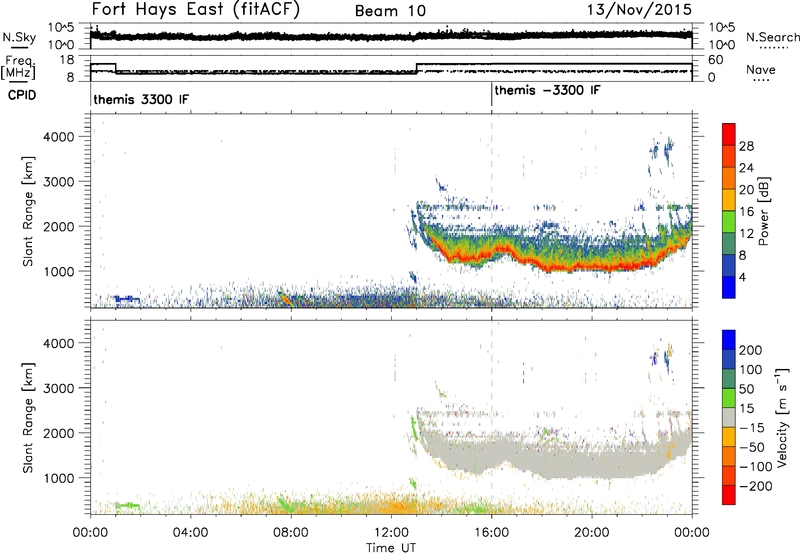The image size is (800, 554).
Task: Click the '-200' label on Velocity colorbar
Action: 756,486
